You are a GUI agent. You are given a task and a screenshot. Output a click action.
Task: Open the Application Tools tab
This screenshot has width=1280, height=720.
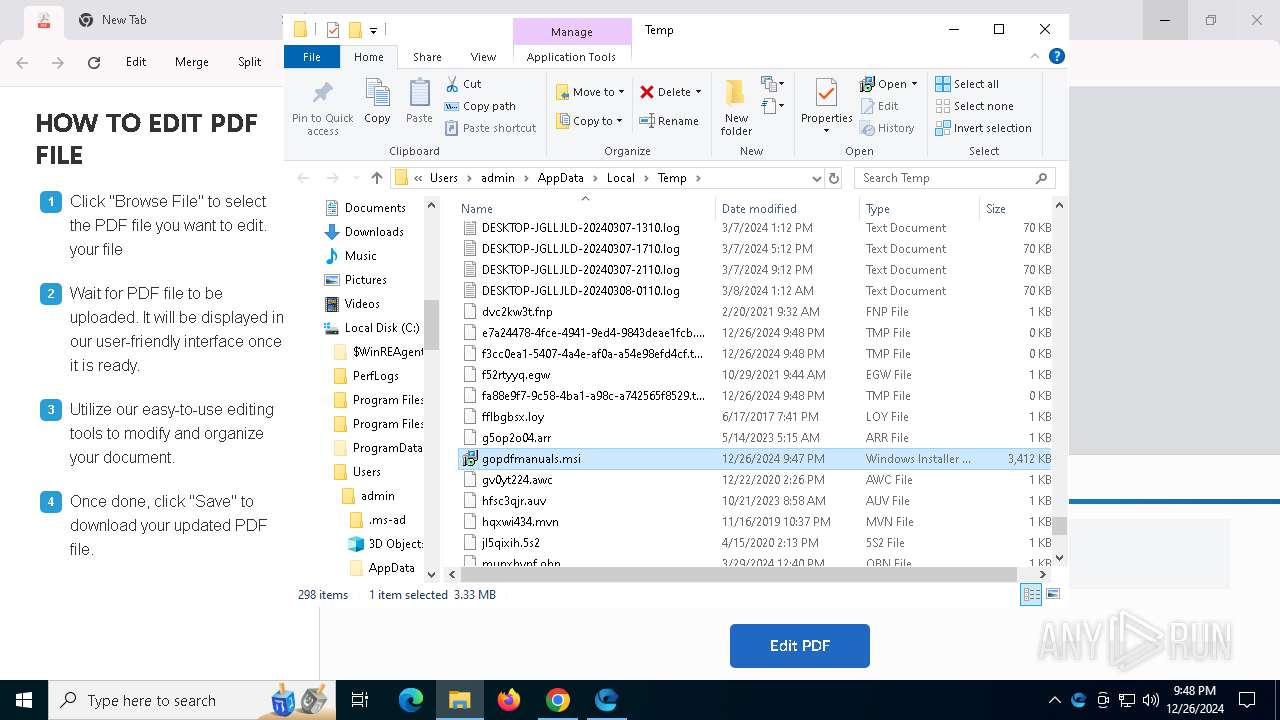tap(571, 57)
